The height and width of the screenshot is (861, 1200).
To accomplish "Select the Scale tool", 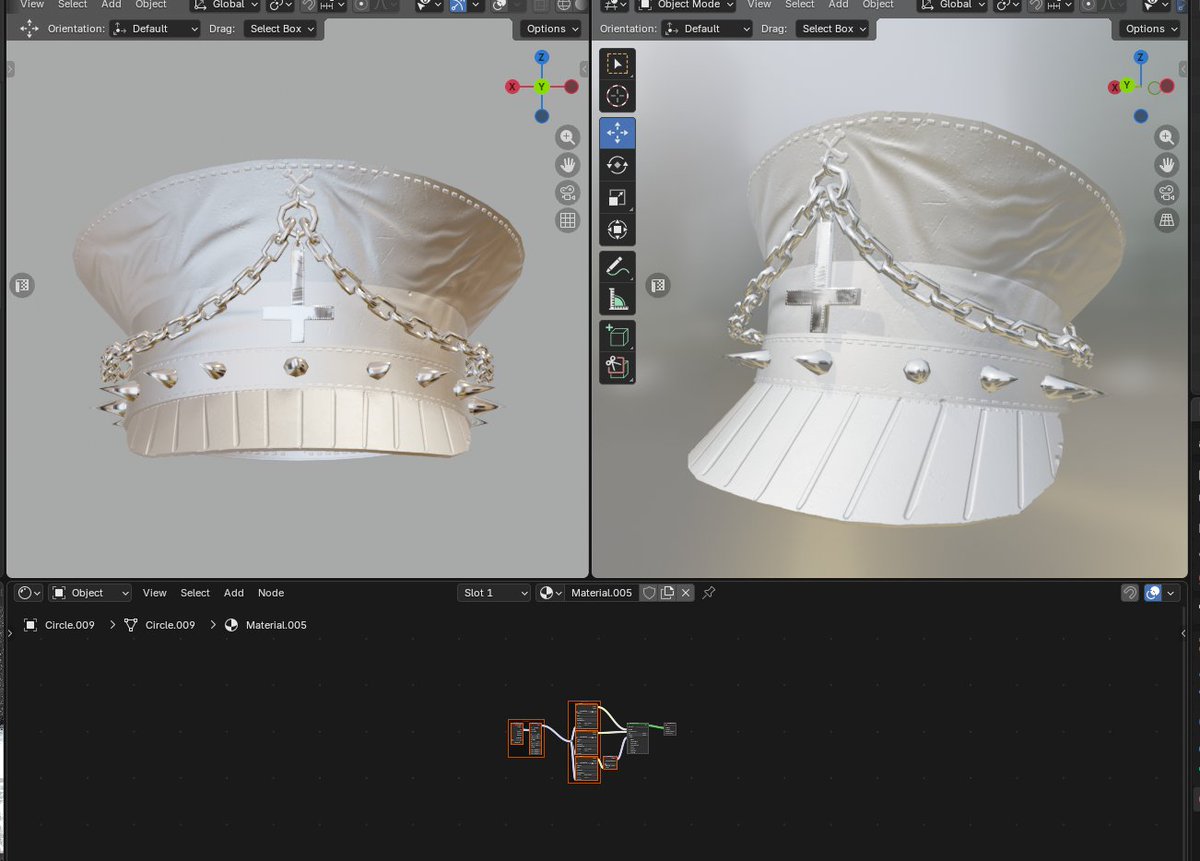I will point(617,198).
